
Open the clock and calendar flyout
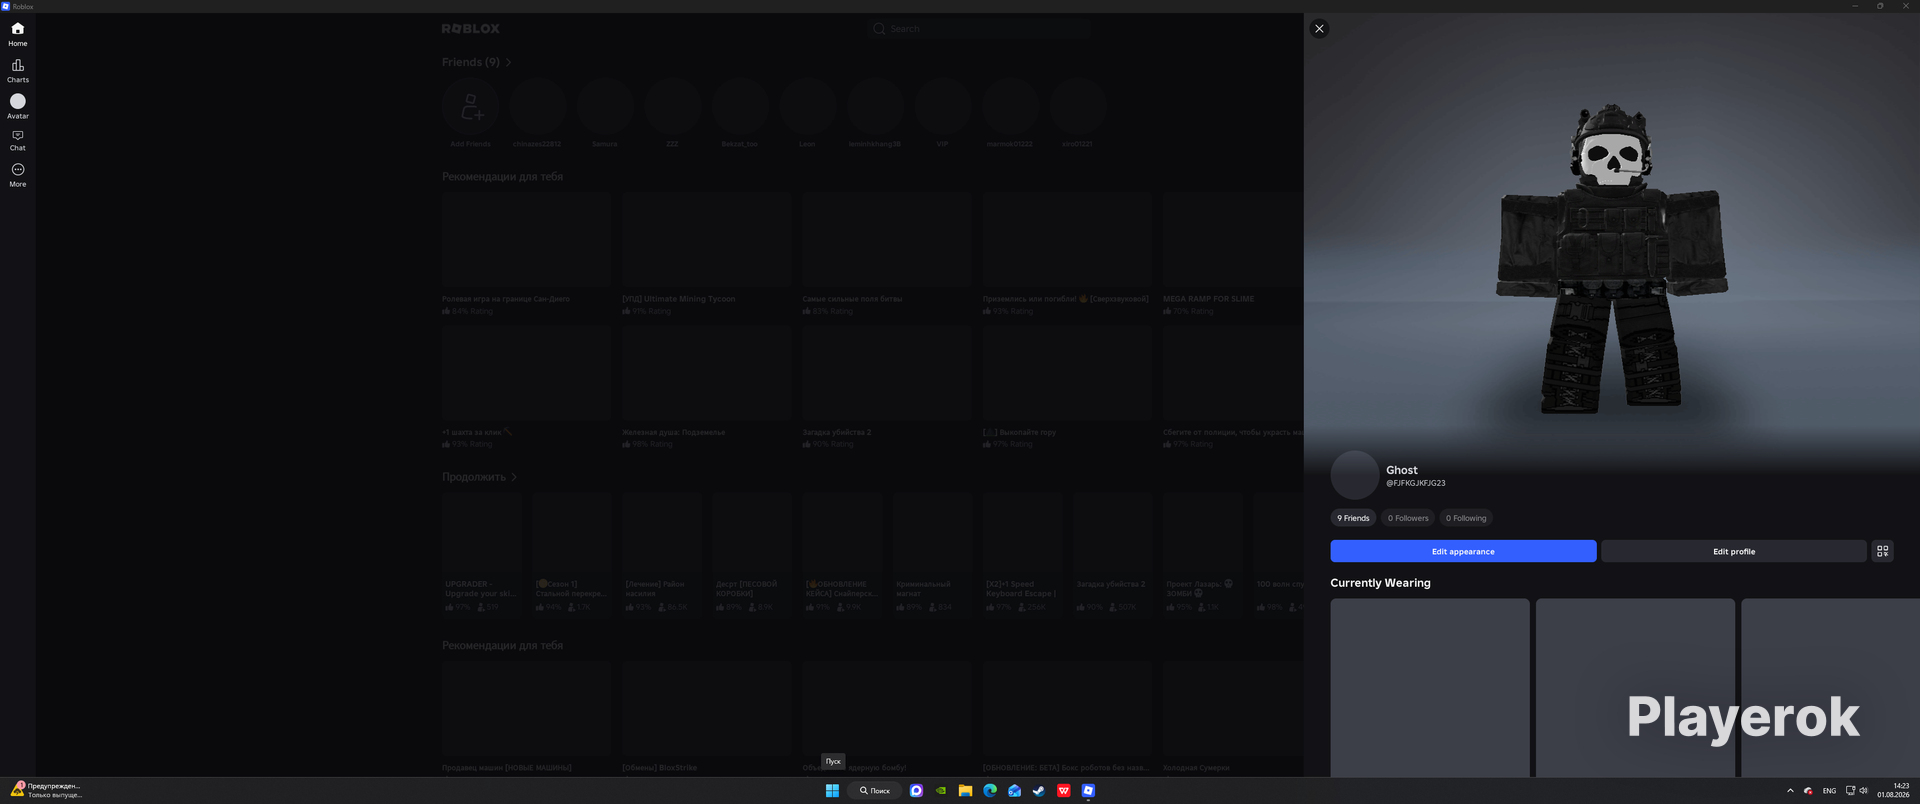pyautogui.click(x=1893, y=791)
